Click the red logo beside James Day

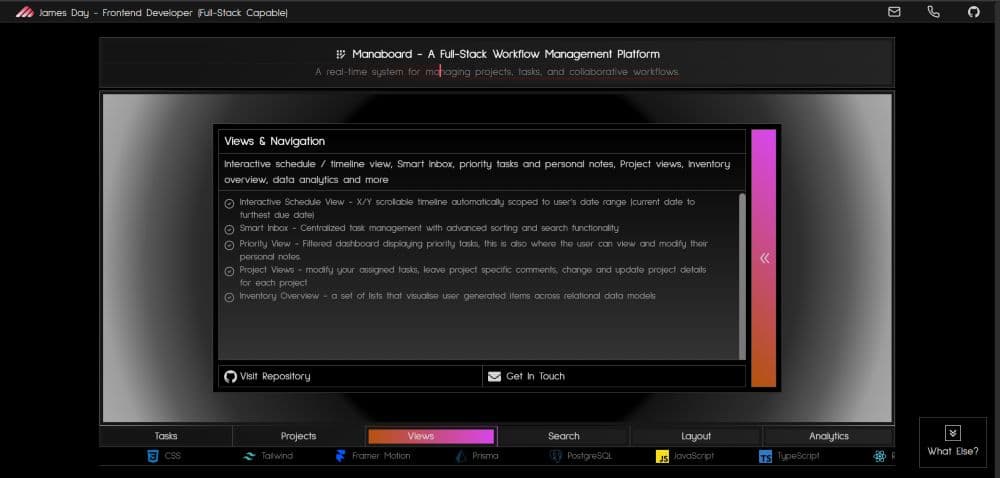pos(24,12)
